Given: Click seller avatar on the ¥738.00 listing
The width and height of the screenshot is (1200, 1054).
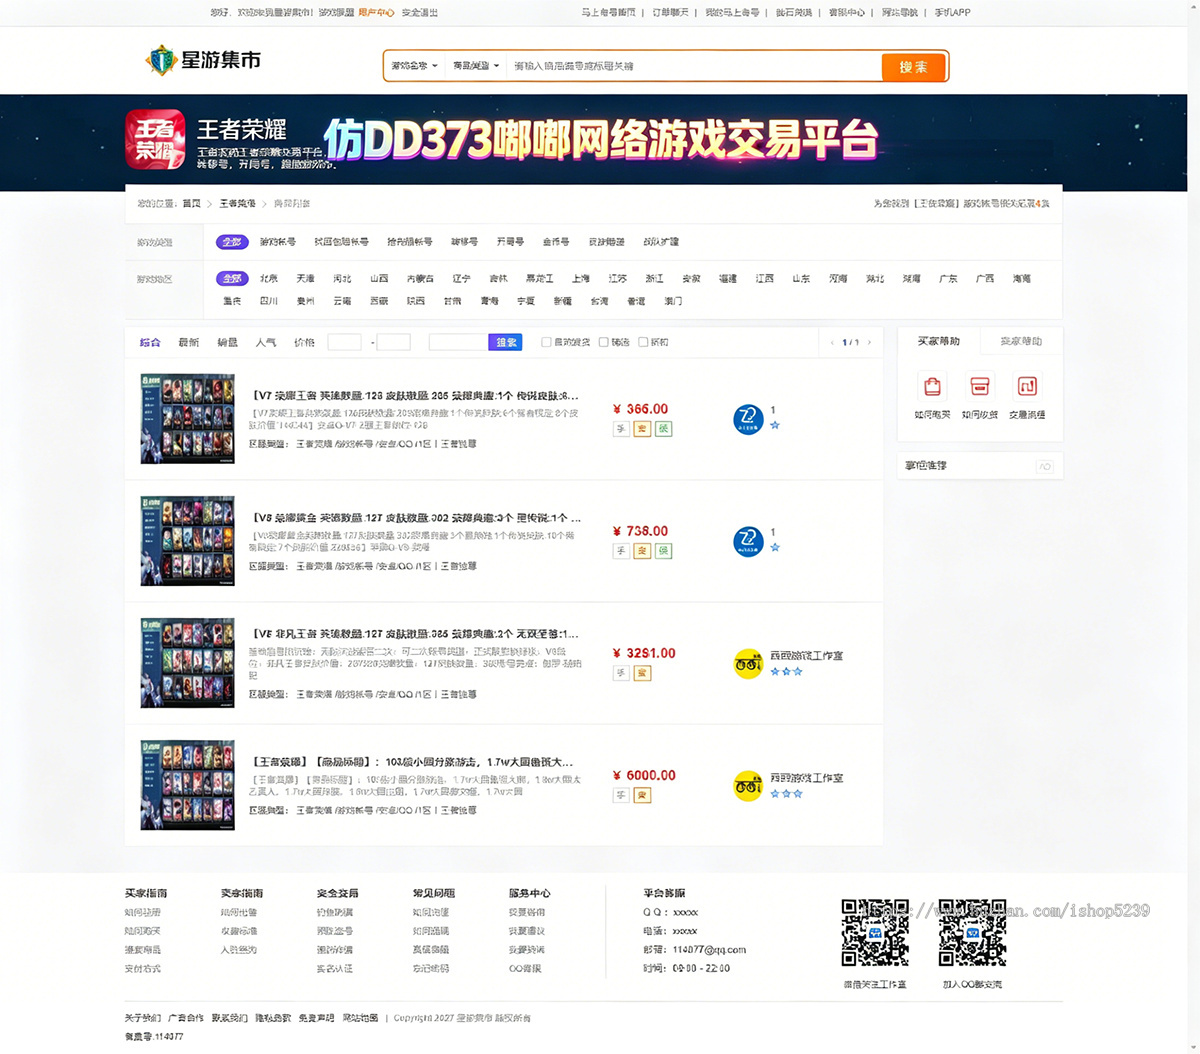Looking at the screenshot, I should (748, 541).
